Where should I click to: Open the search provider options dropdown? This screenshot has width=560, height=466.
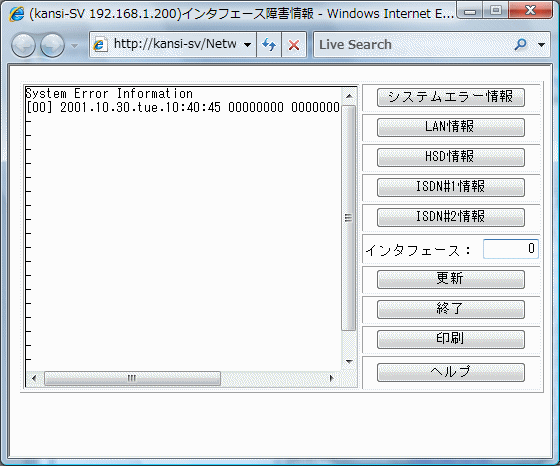point(541,45)
